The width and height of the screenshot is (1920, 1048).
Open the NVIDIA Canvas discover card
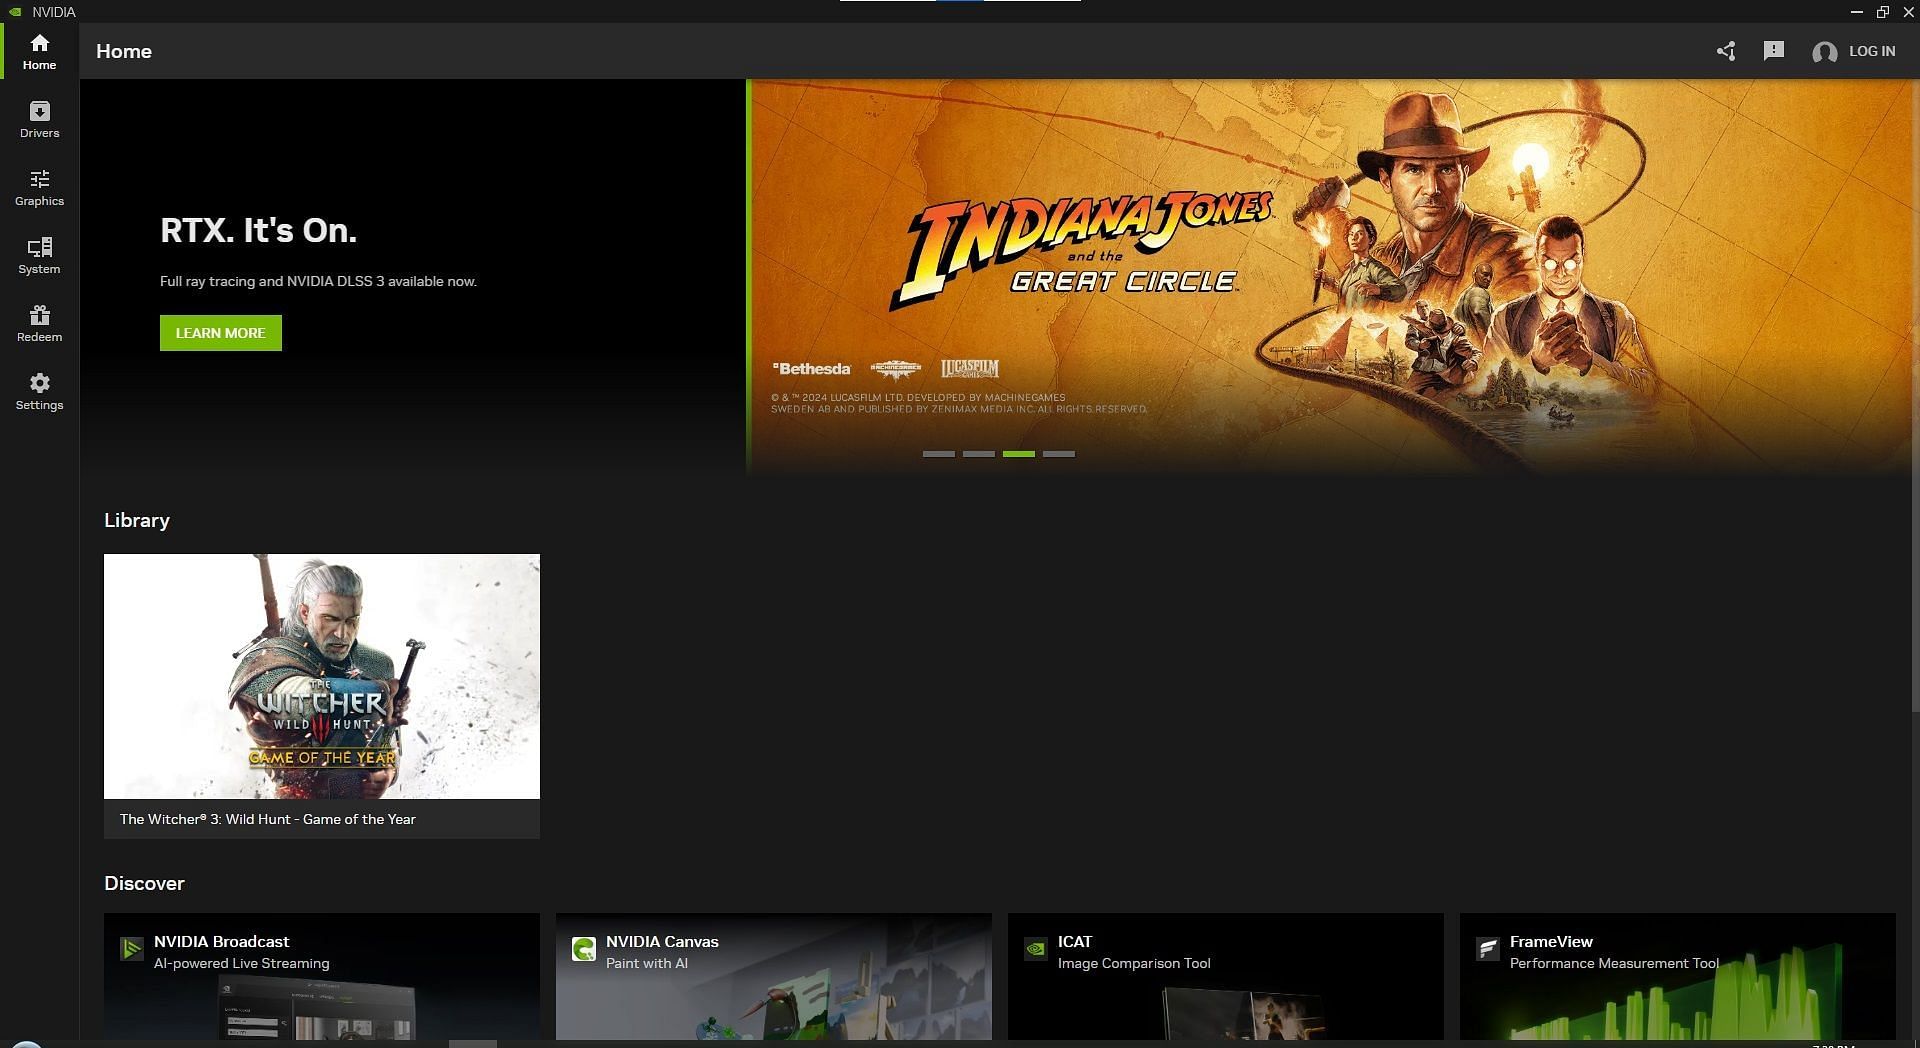773,975
